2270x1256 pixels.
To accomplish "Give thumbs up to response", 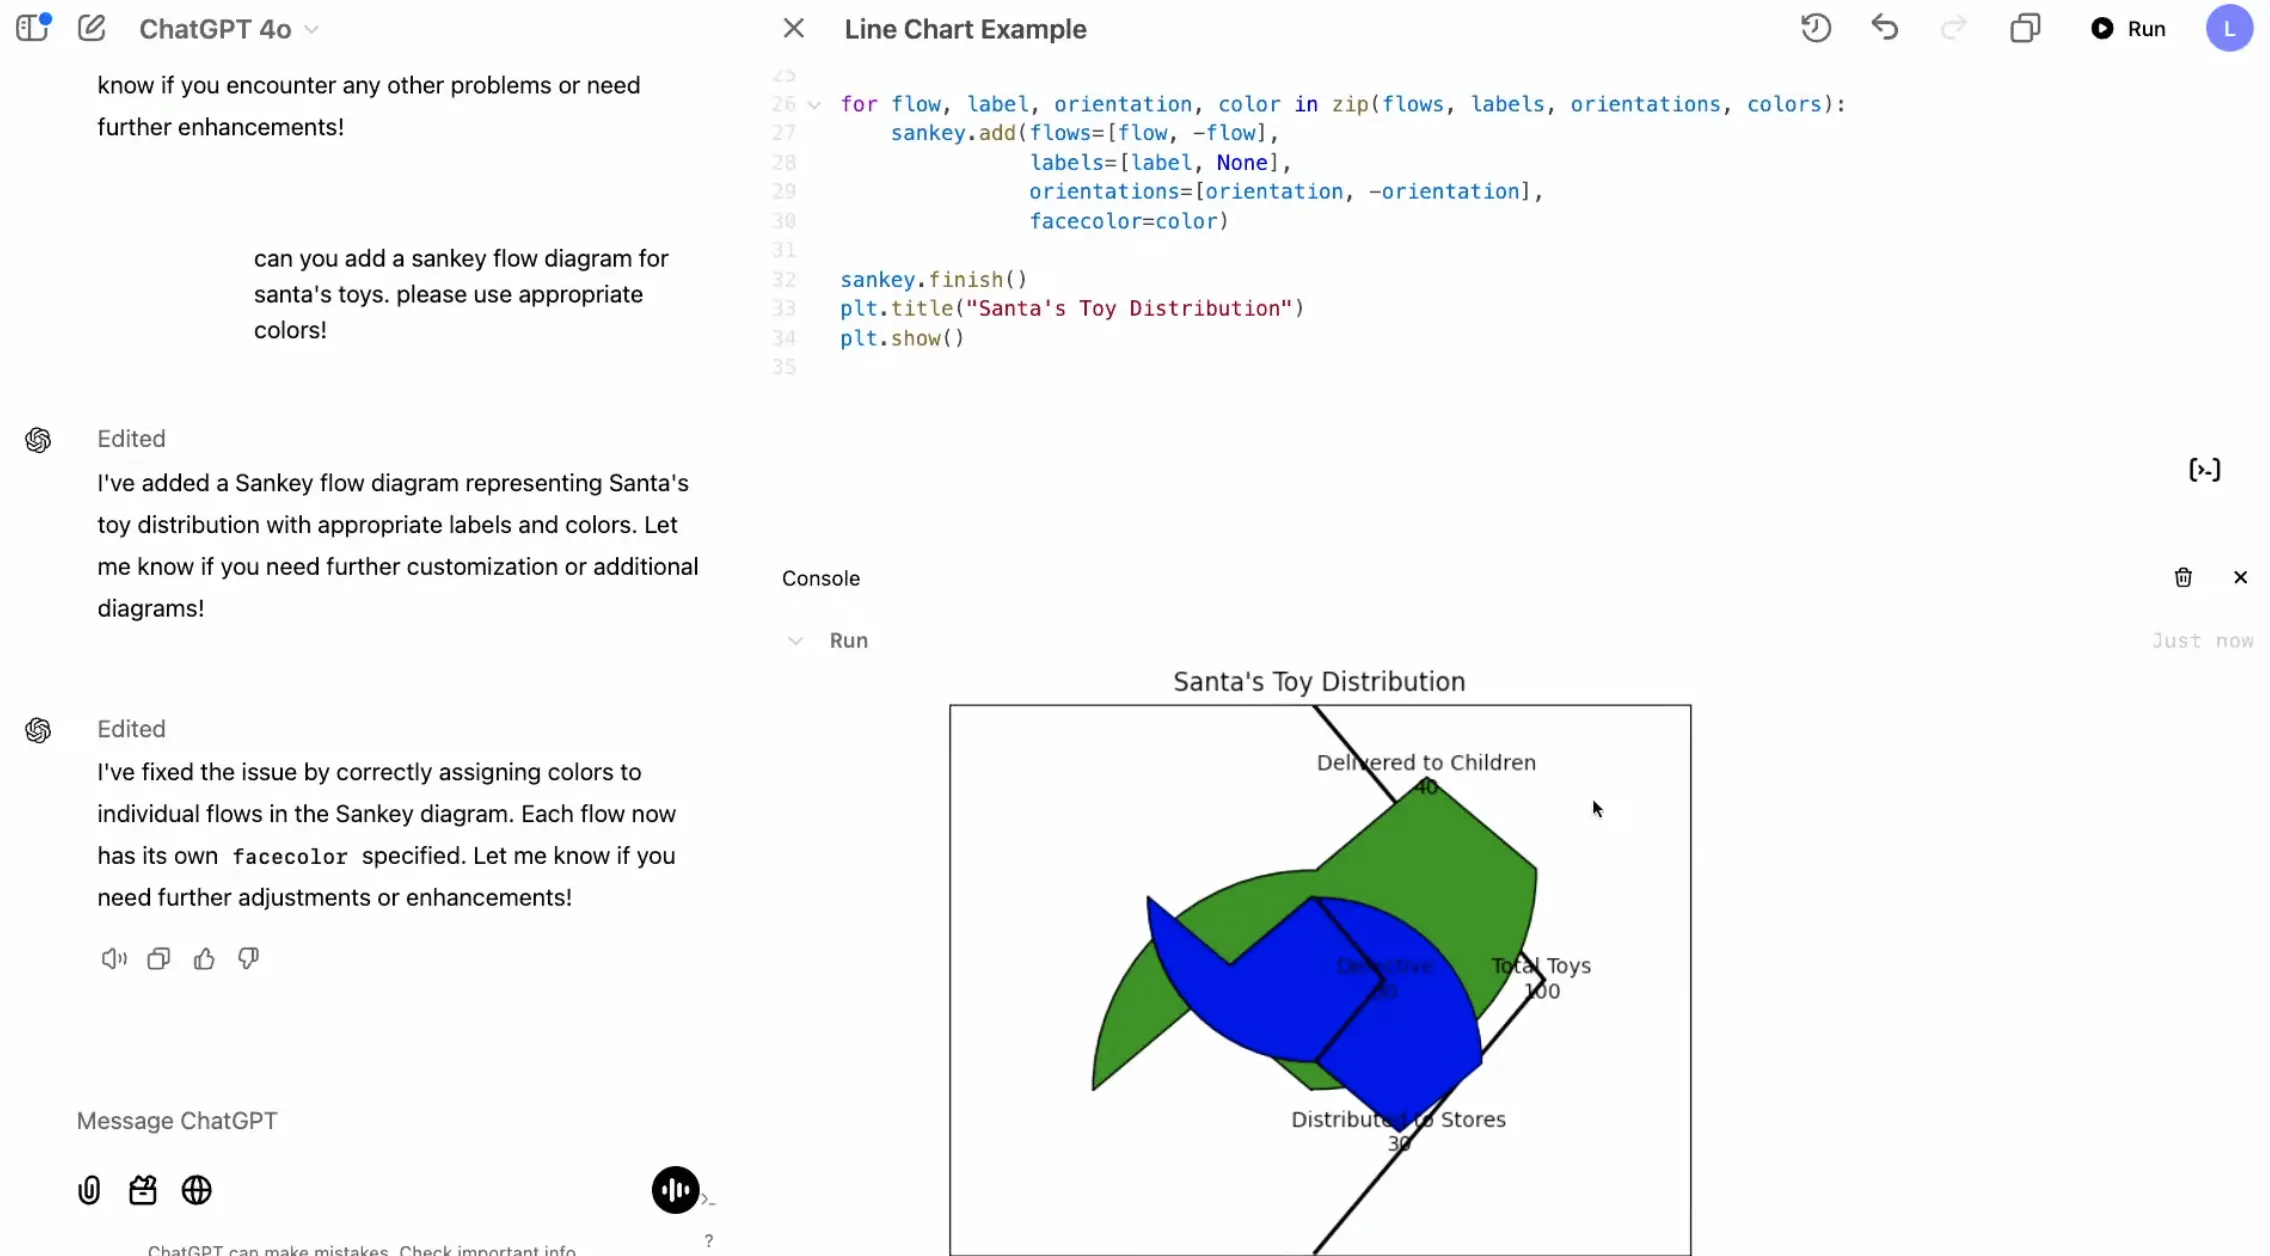I will point(204,958).
